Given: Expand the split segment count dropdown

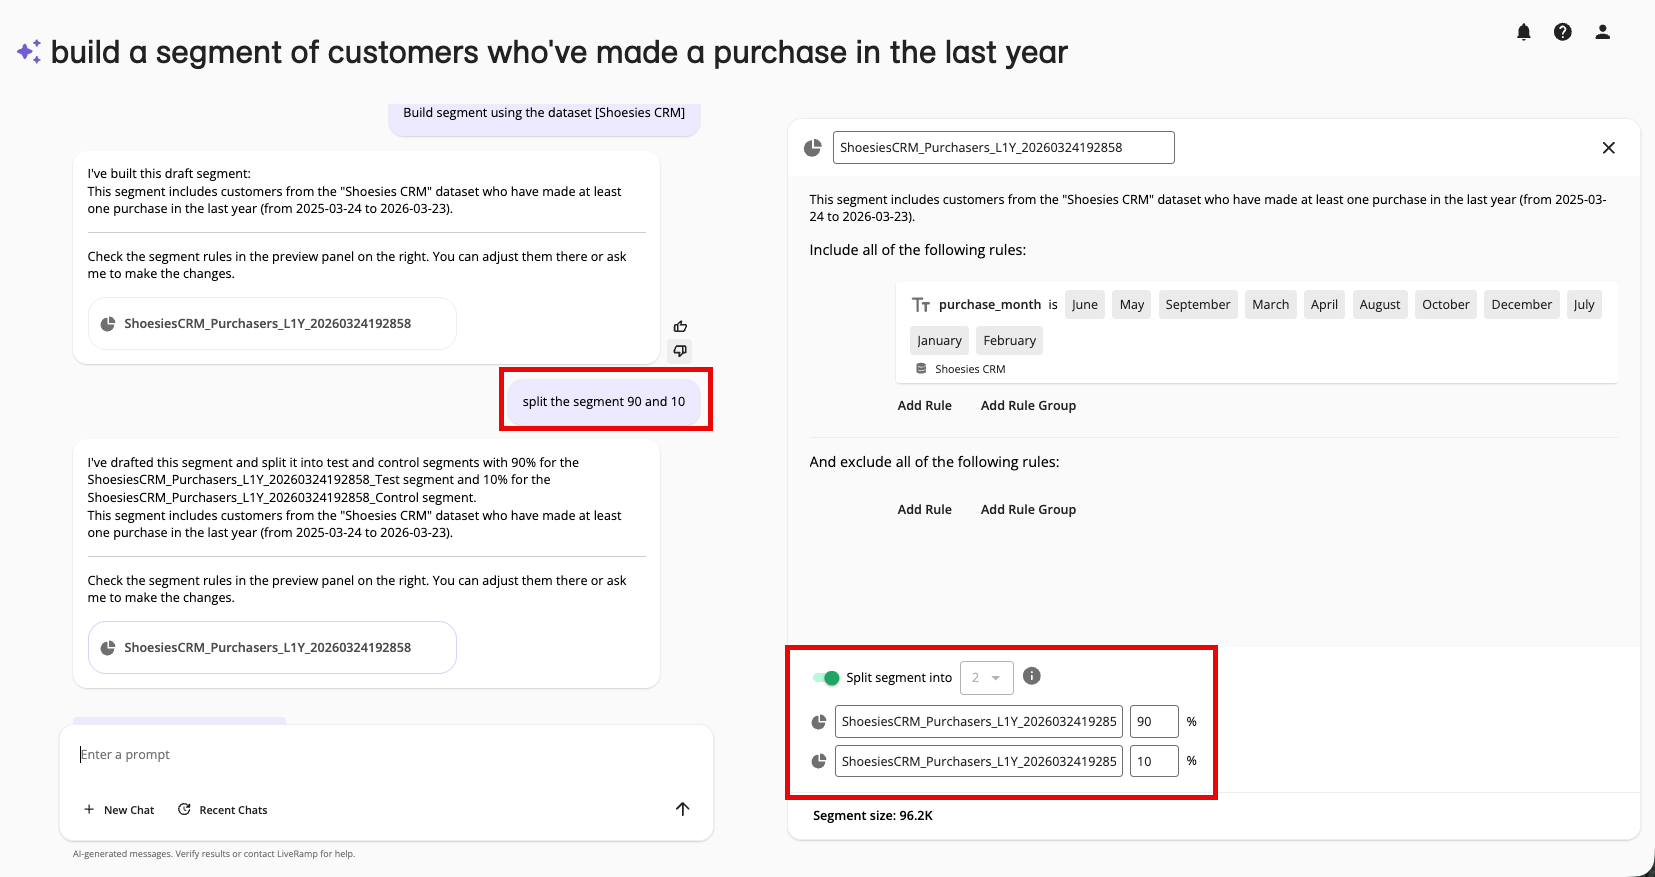Looking at the screenshot, I should click(986, 678).
